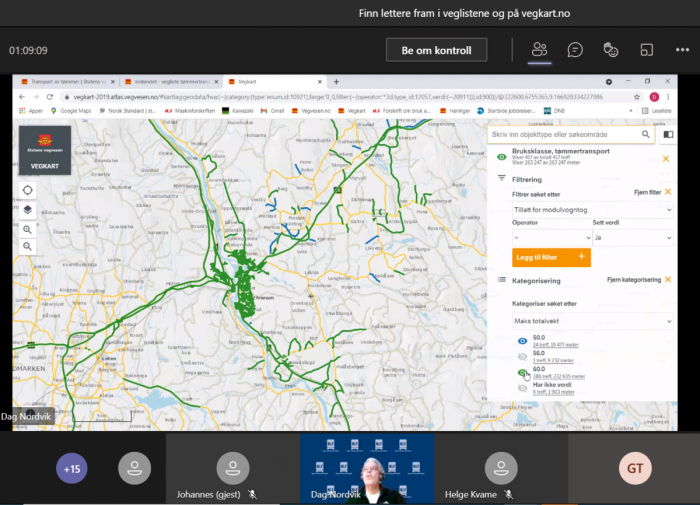Open the Leseliste reading list
The image size is (700, 505).
[x=656, y=111]
